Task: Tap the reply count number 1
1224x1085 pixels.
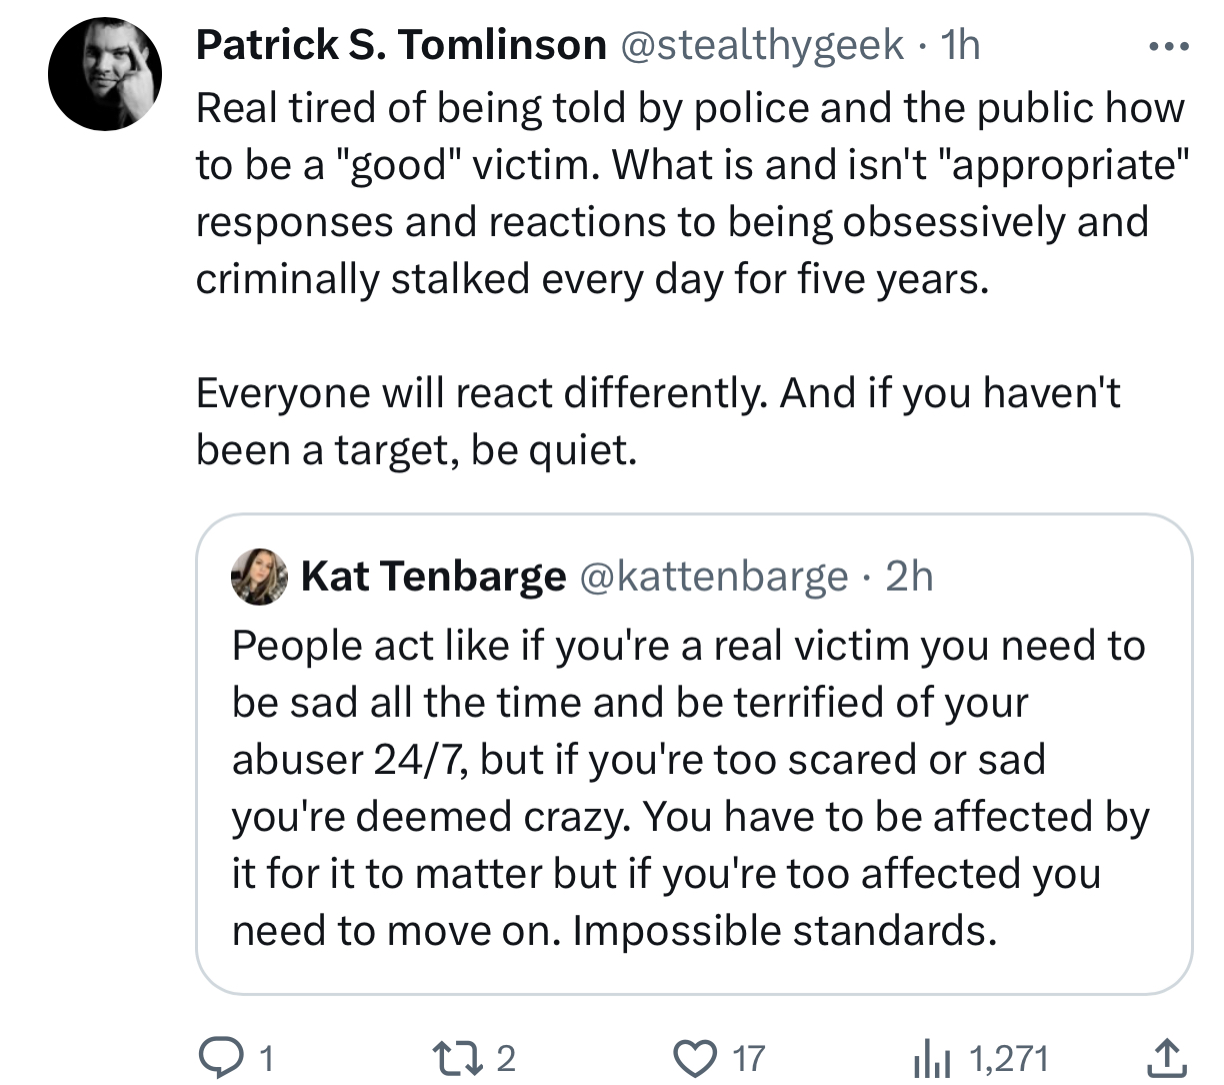Action: pos(266,1058)
